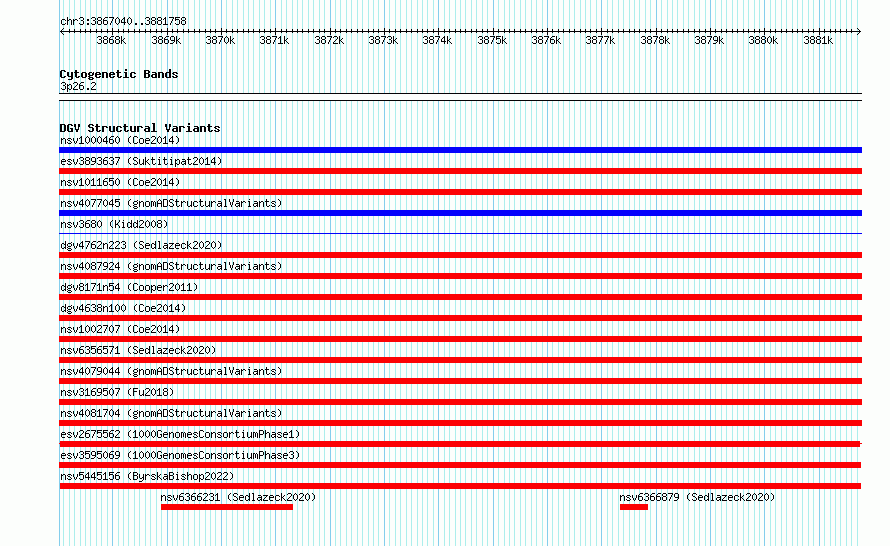This screenshot has height=546, width=890.
Task: Open the nsv6356571 (Sedlazeck2020) label
Action: click(138, 350)
